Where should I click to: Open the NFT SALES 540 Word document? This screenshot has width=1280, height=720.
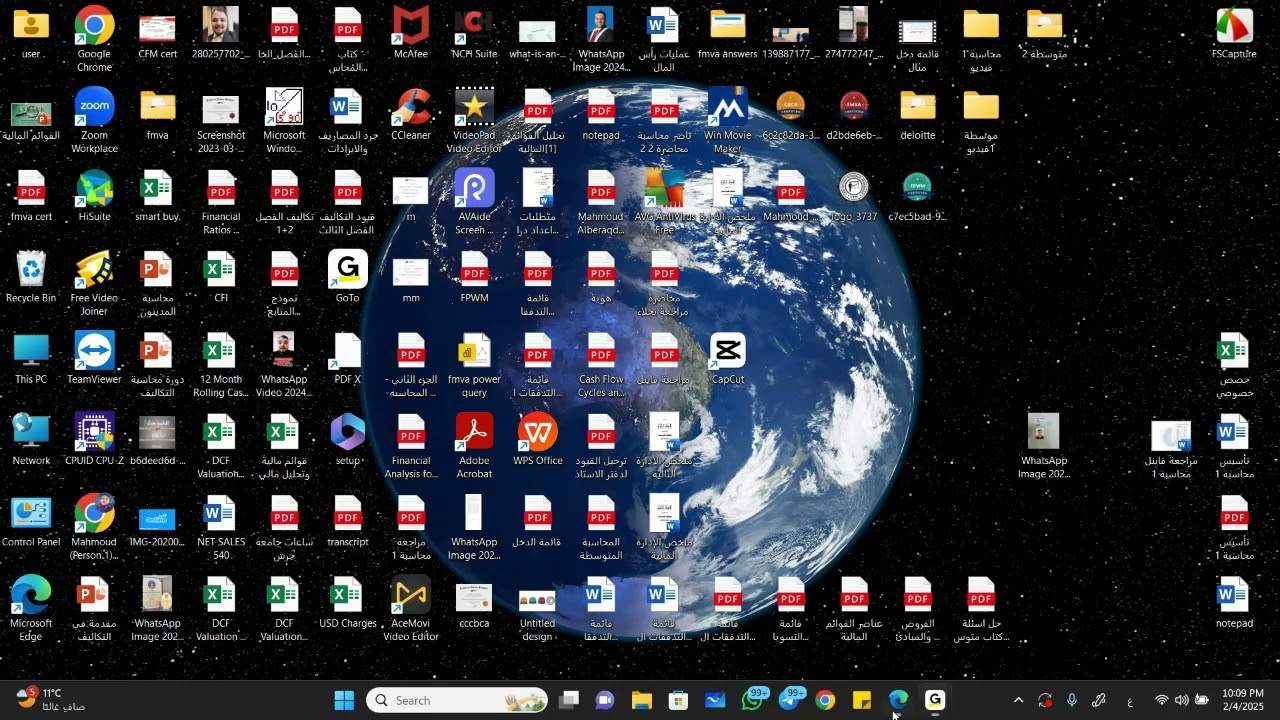pyautogui.click(x=221, y=527)
